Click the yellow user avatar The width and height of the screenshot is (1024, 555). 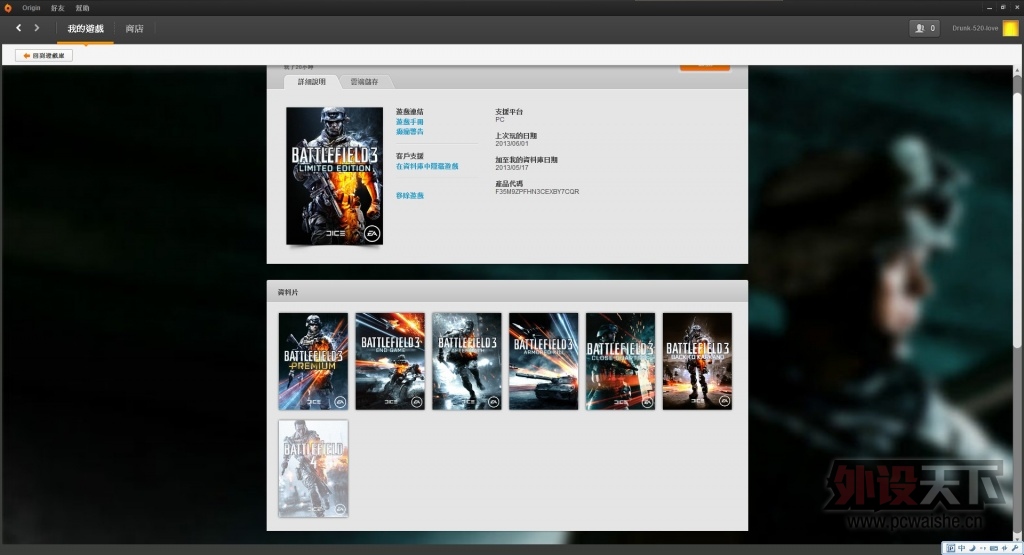[1010, 28]
